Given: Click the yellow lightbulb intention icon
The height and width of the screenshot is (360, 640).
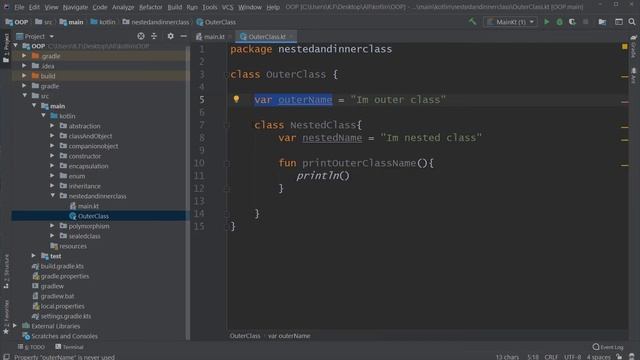Looking at the screenshot, I should [x=236, y=99].
